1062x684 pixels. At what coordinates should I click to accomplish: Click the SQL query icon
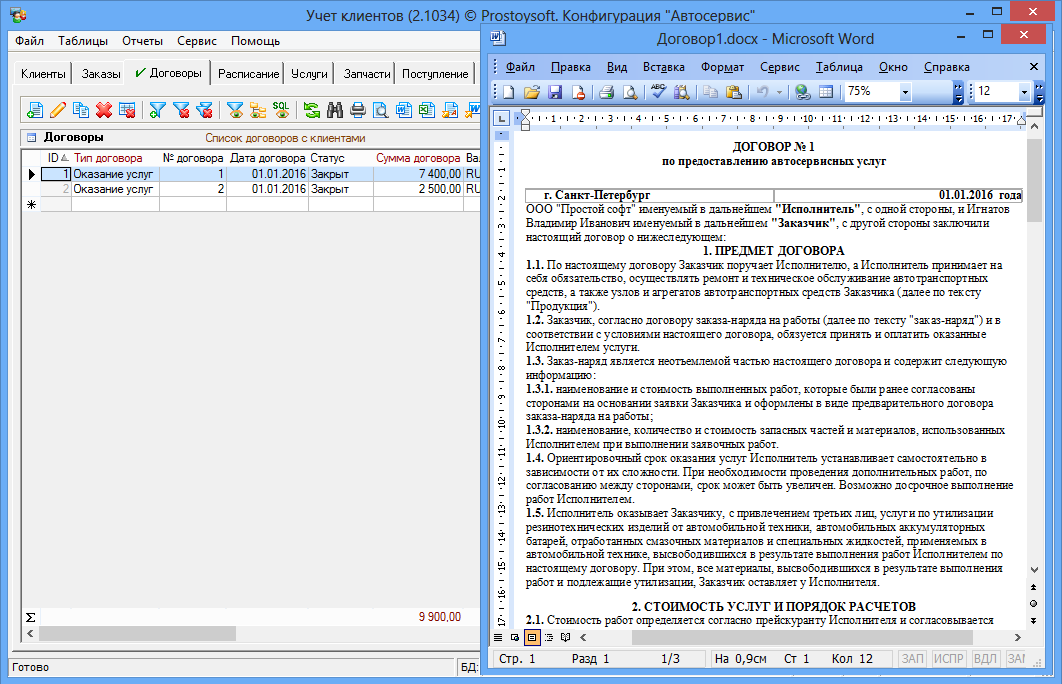(x=281, y=110)
